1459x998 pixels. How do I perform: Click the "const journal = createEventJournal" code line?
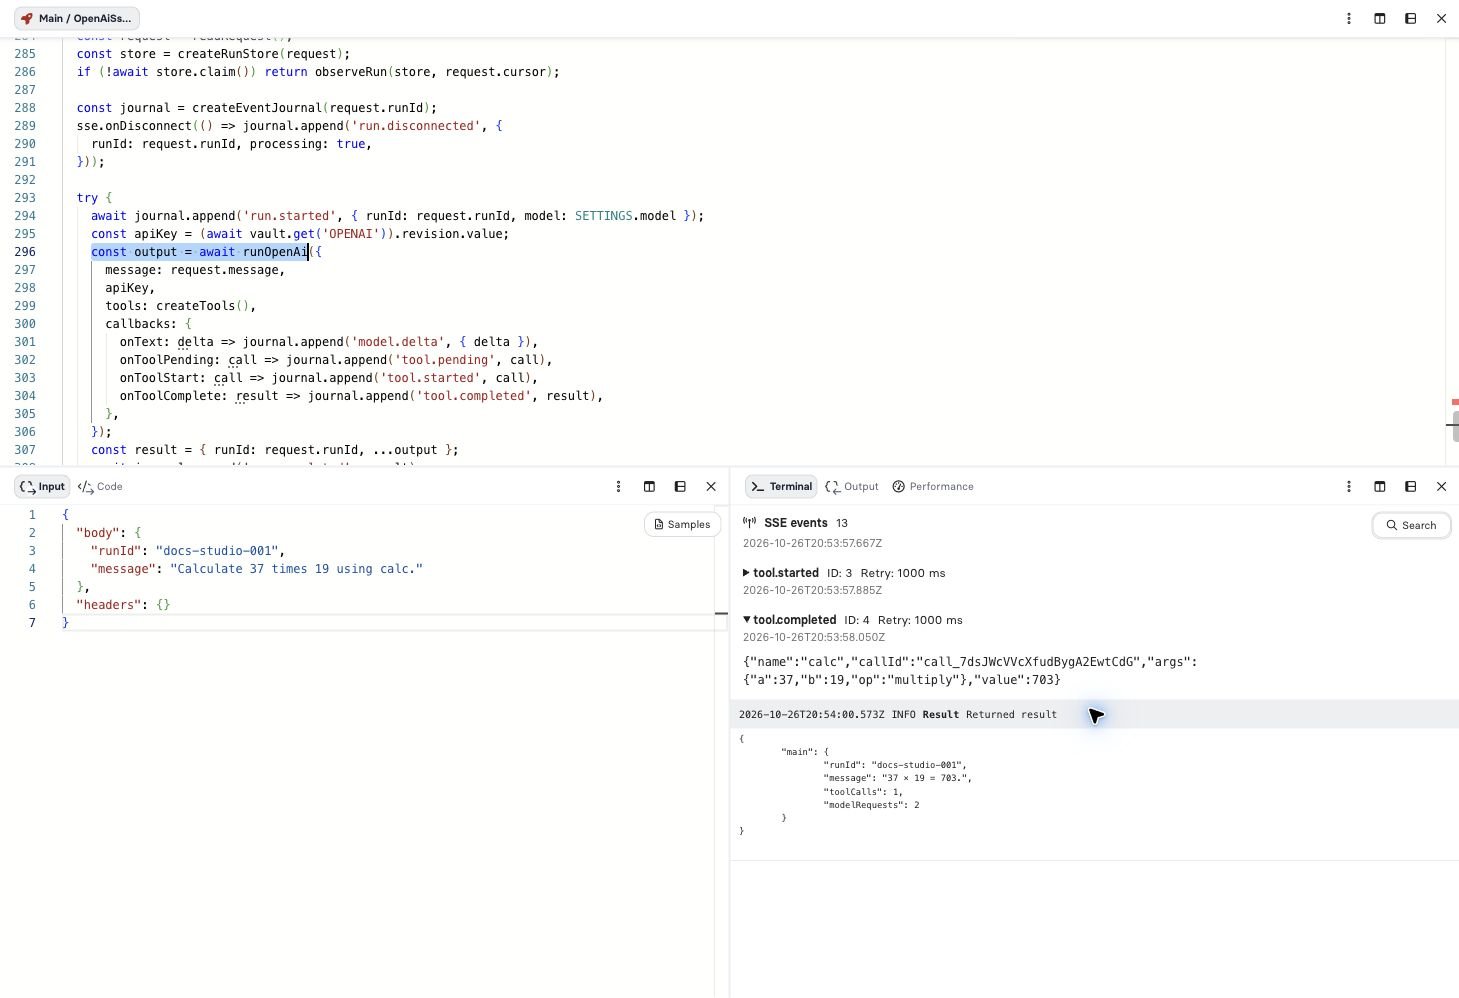click(257, 108)
